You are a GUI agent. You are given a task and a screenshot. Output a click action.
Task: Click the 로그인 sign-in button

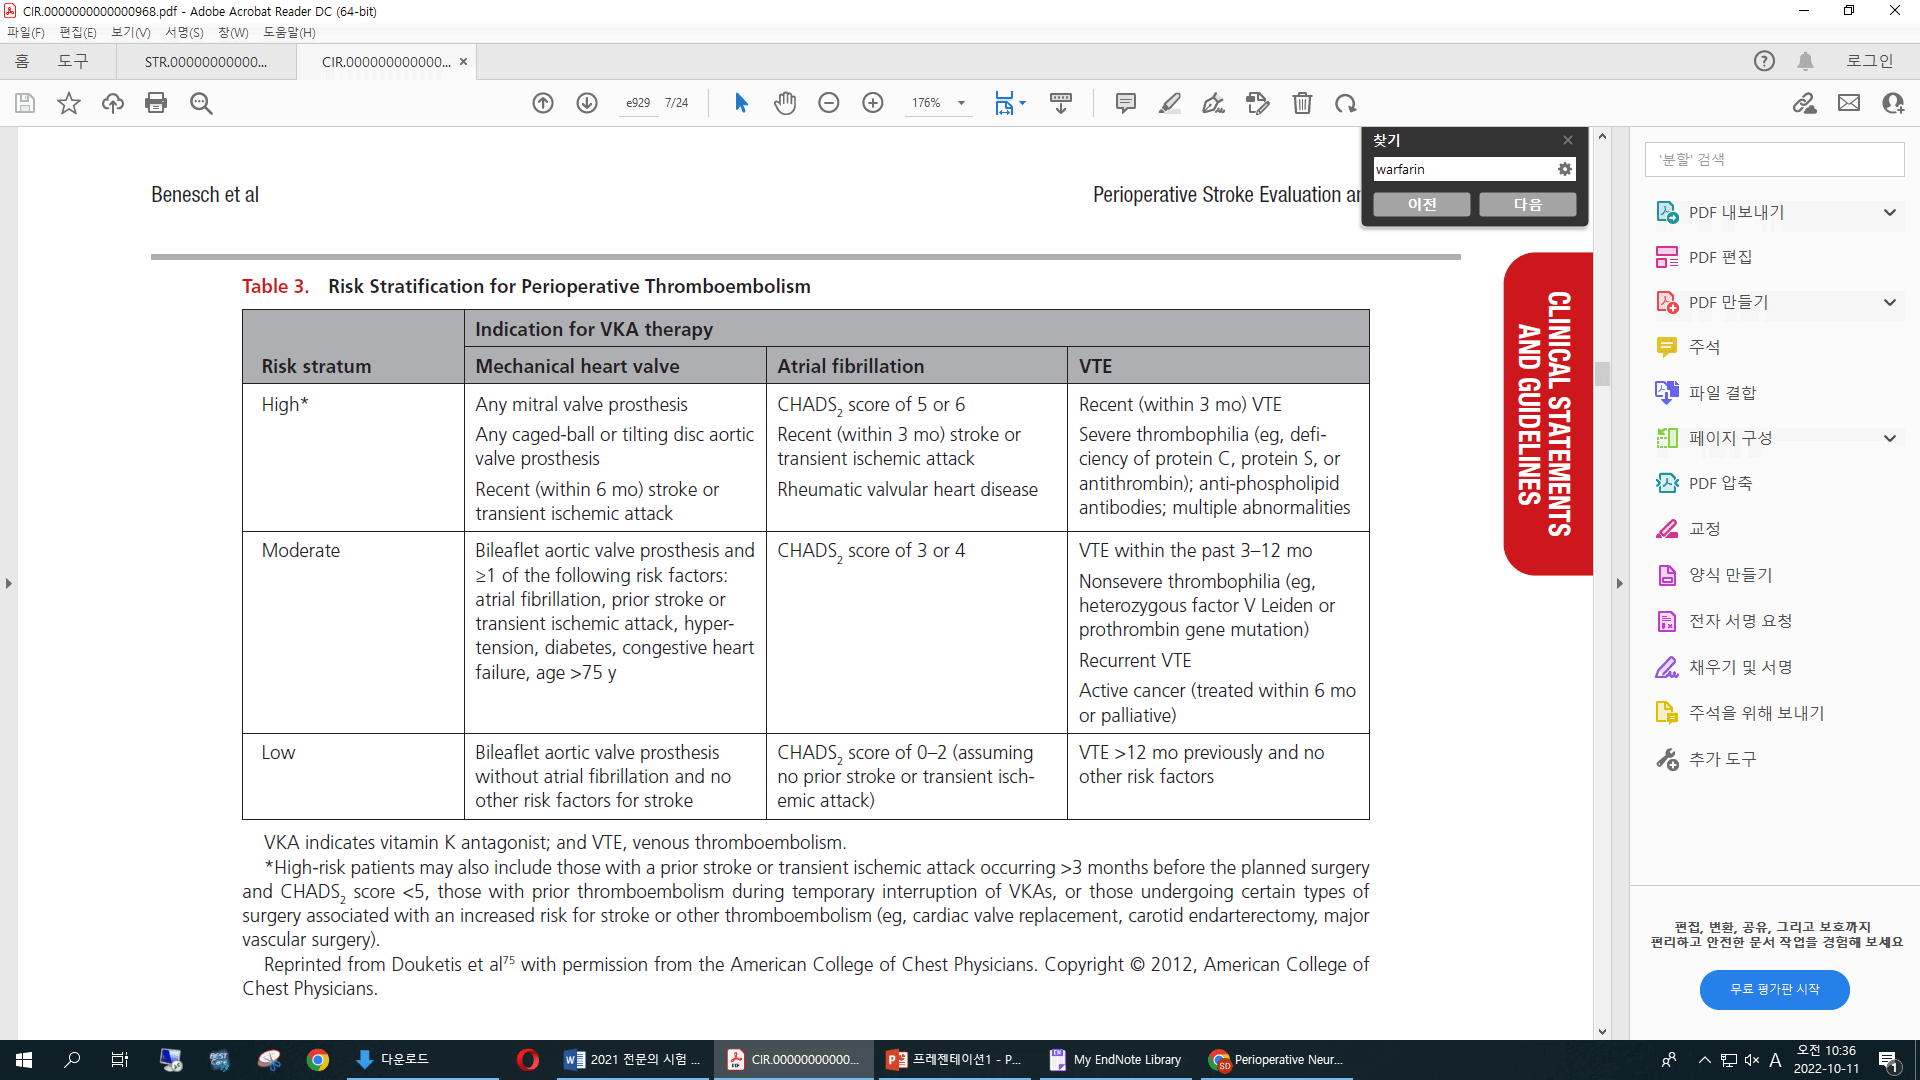1869,61
